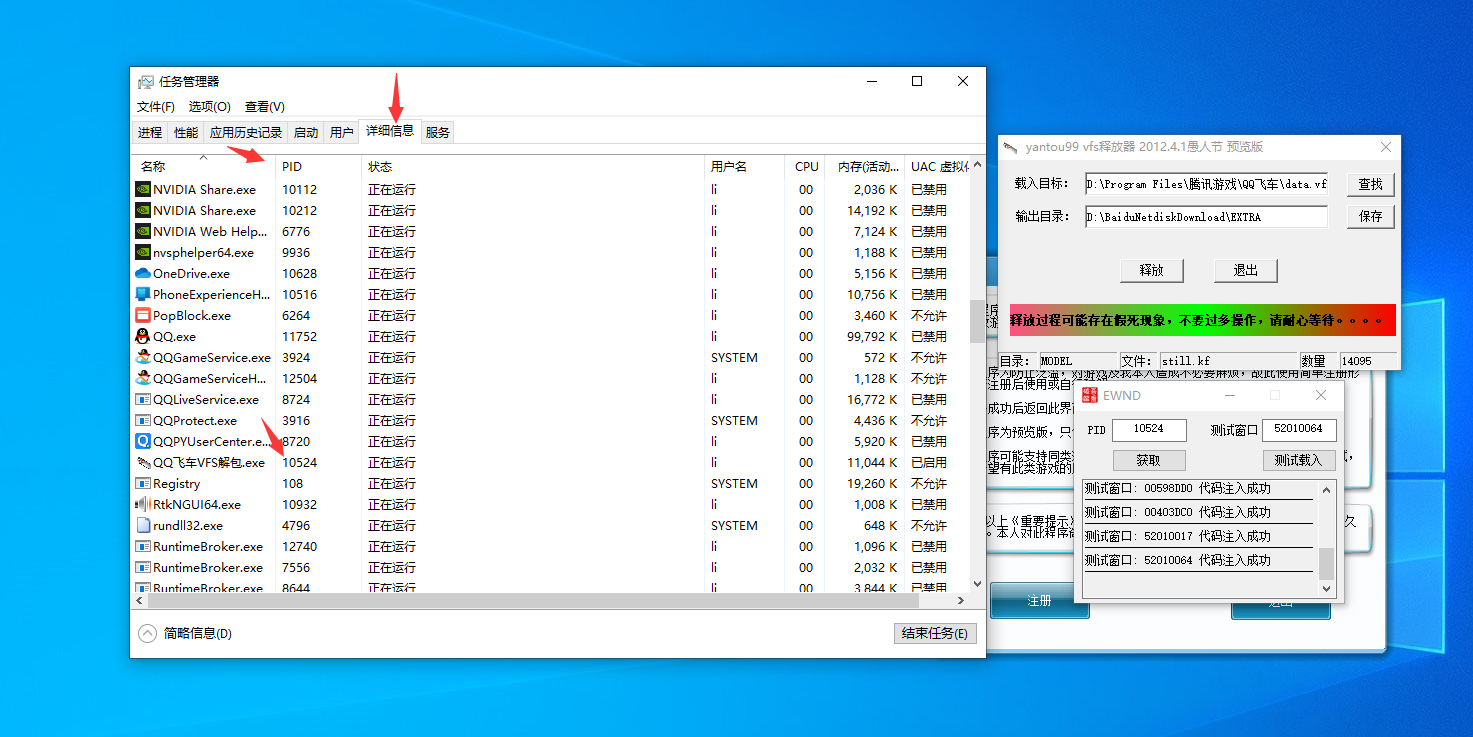The width and height of the screenshot is (1473, 737).
Task: Collapse Task Manager to 简略信息 view
Action: pyautogui.click(x=185, y=633)
